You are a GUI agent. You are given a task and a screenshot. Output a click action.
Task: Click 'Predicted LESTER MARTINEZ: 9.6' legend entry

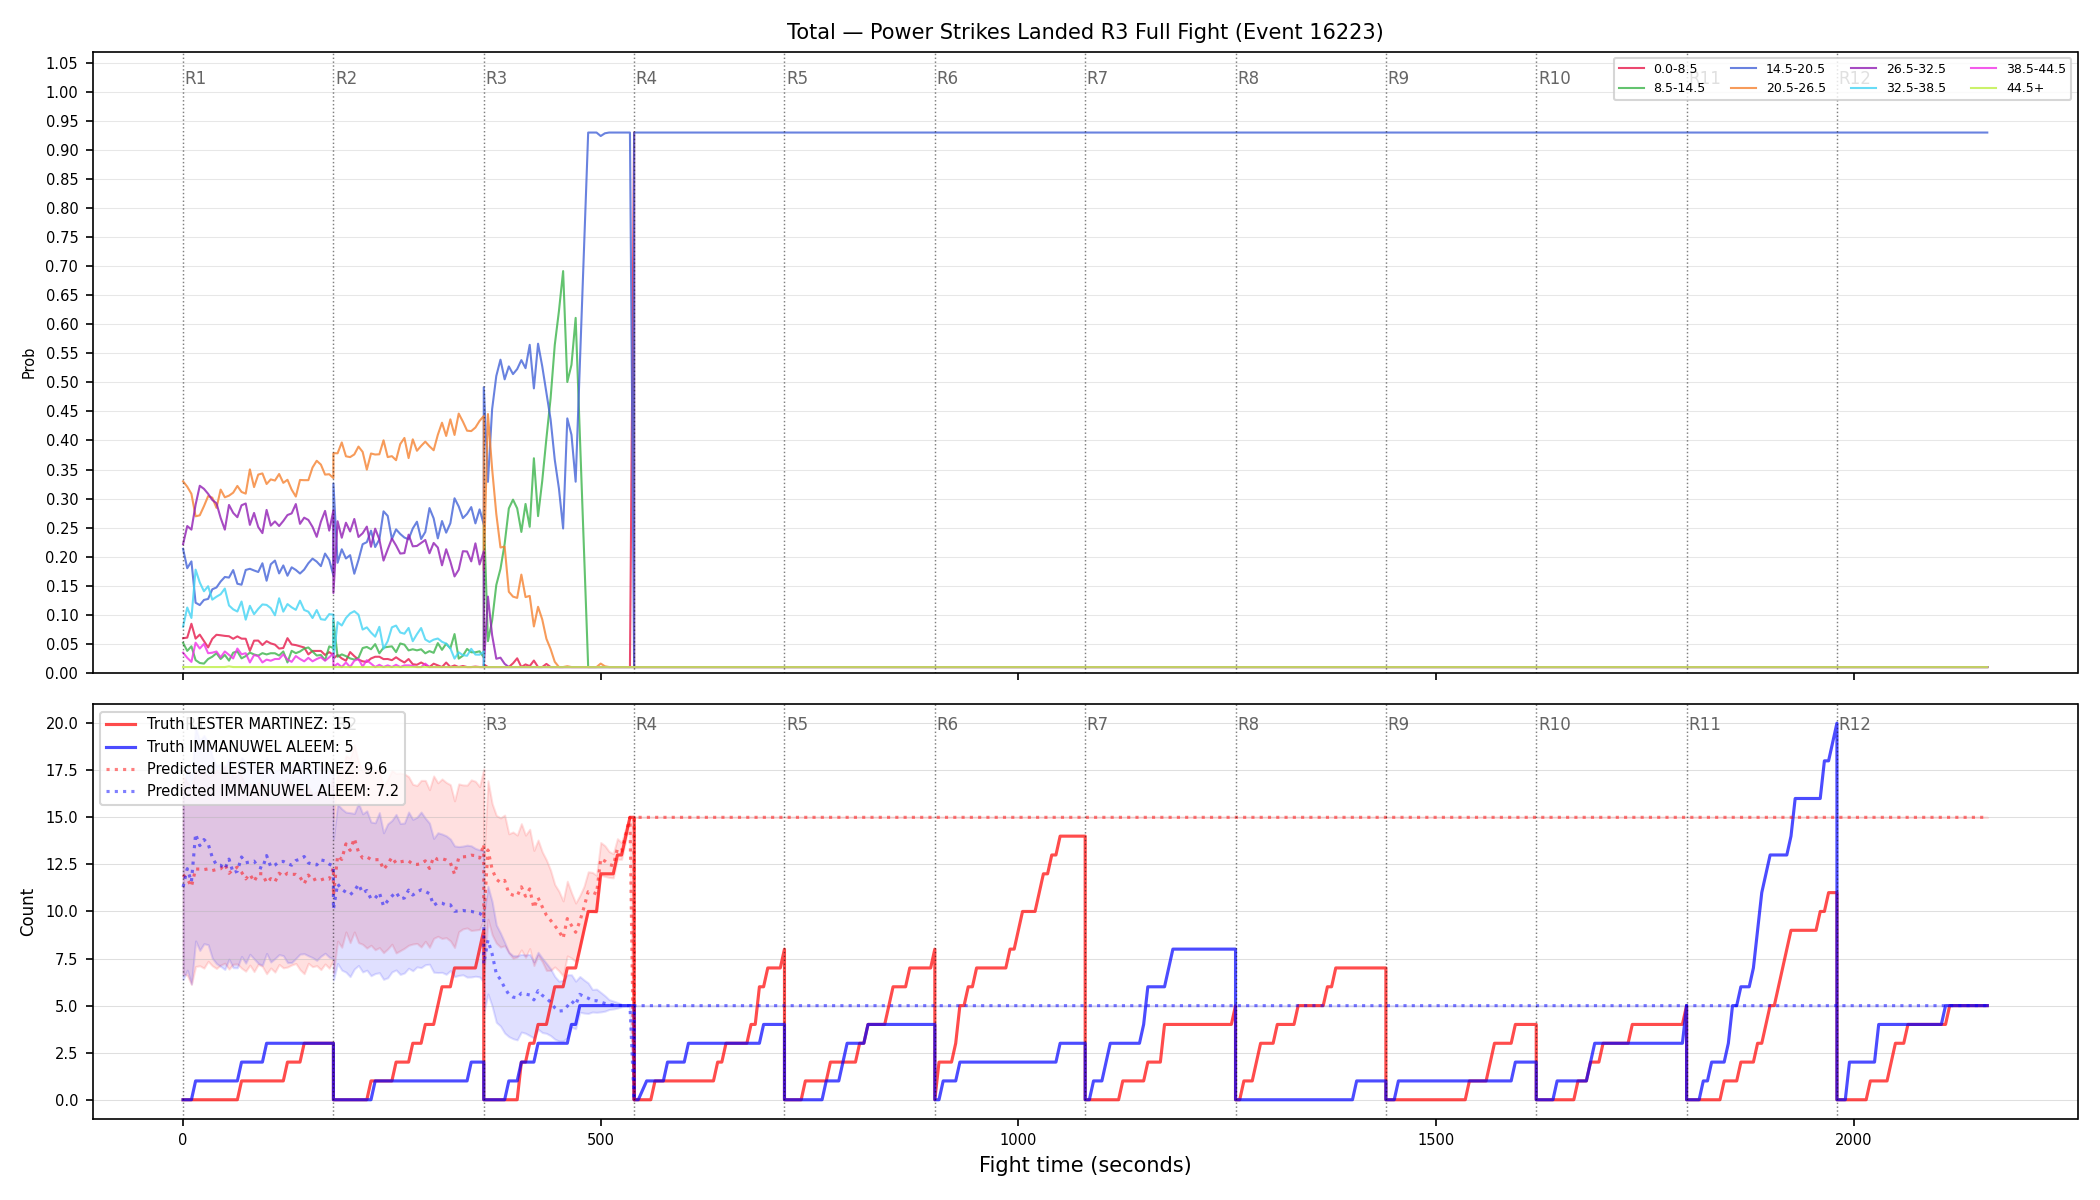(x=246, y=768)
